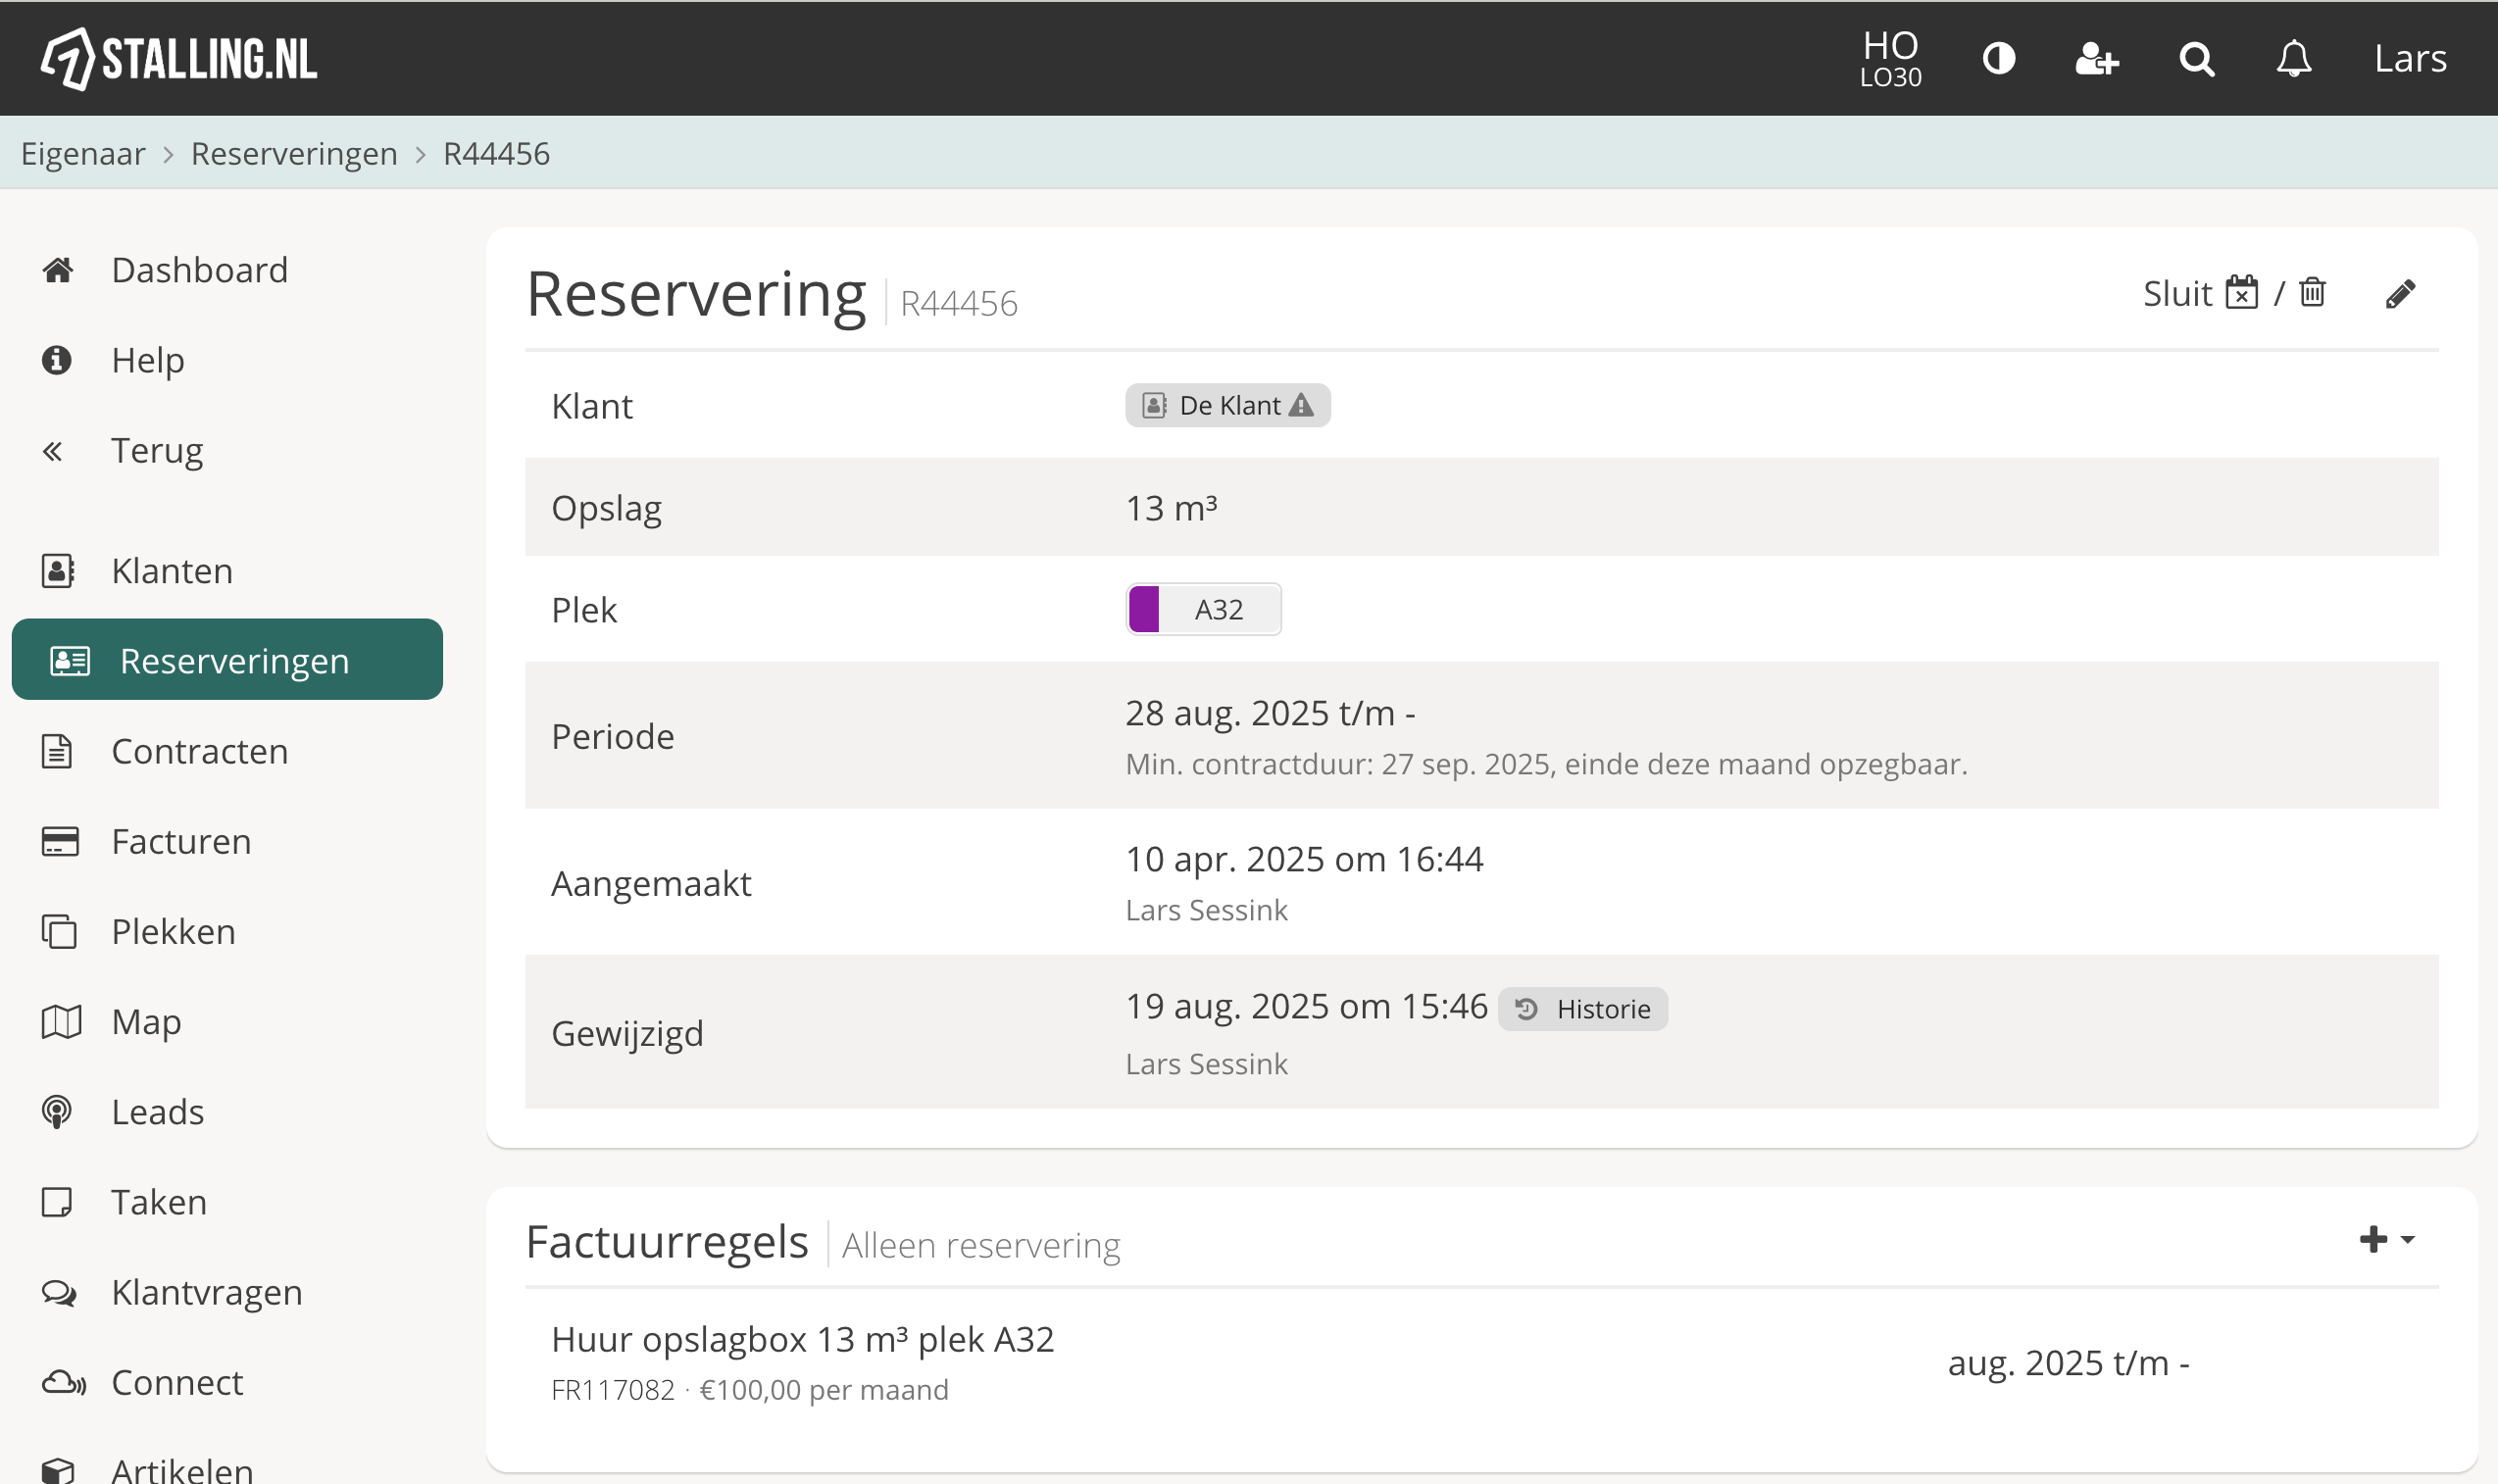The height and width of the screenshot is (1484, 2498).
Task: Open the De Klant customer badge
Action: pyautogui.click(x=1227, y=405)
